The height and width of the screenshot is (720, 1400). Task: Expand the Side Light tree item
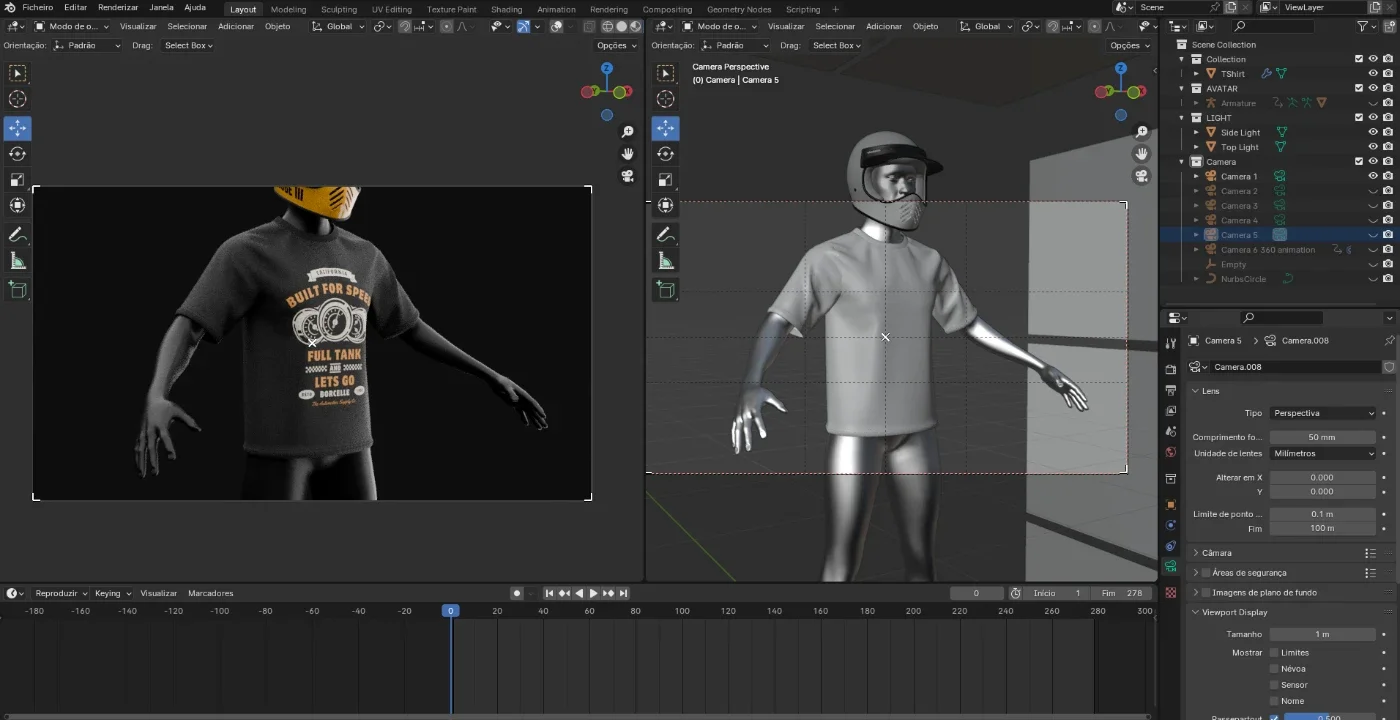click(1196, 132)
